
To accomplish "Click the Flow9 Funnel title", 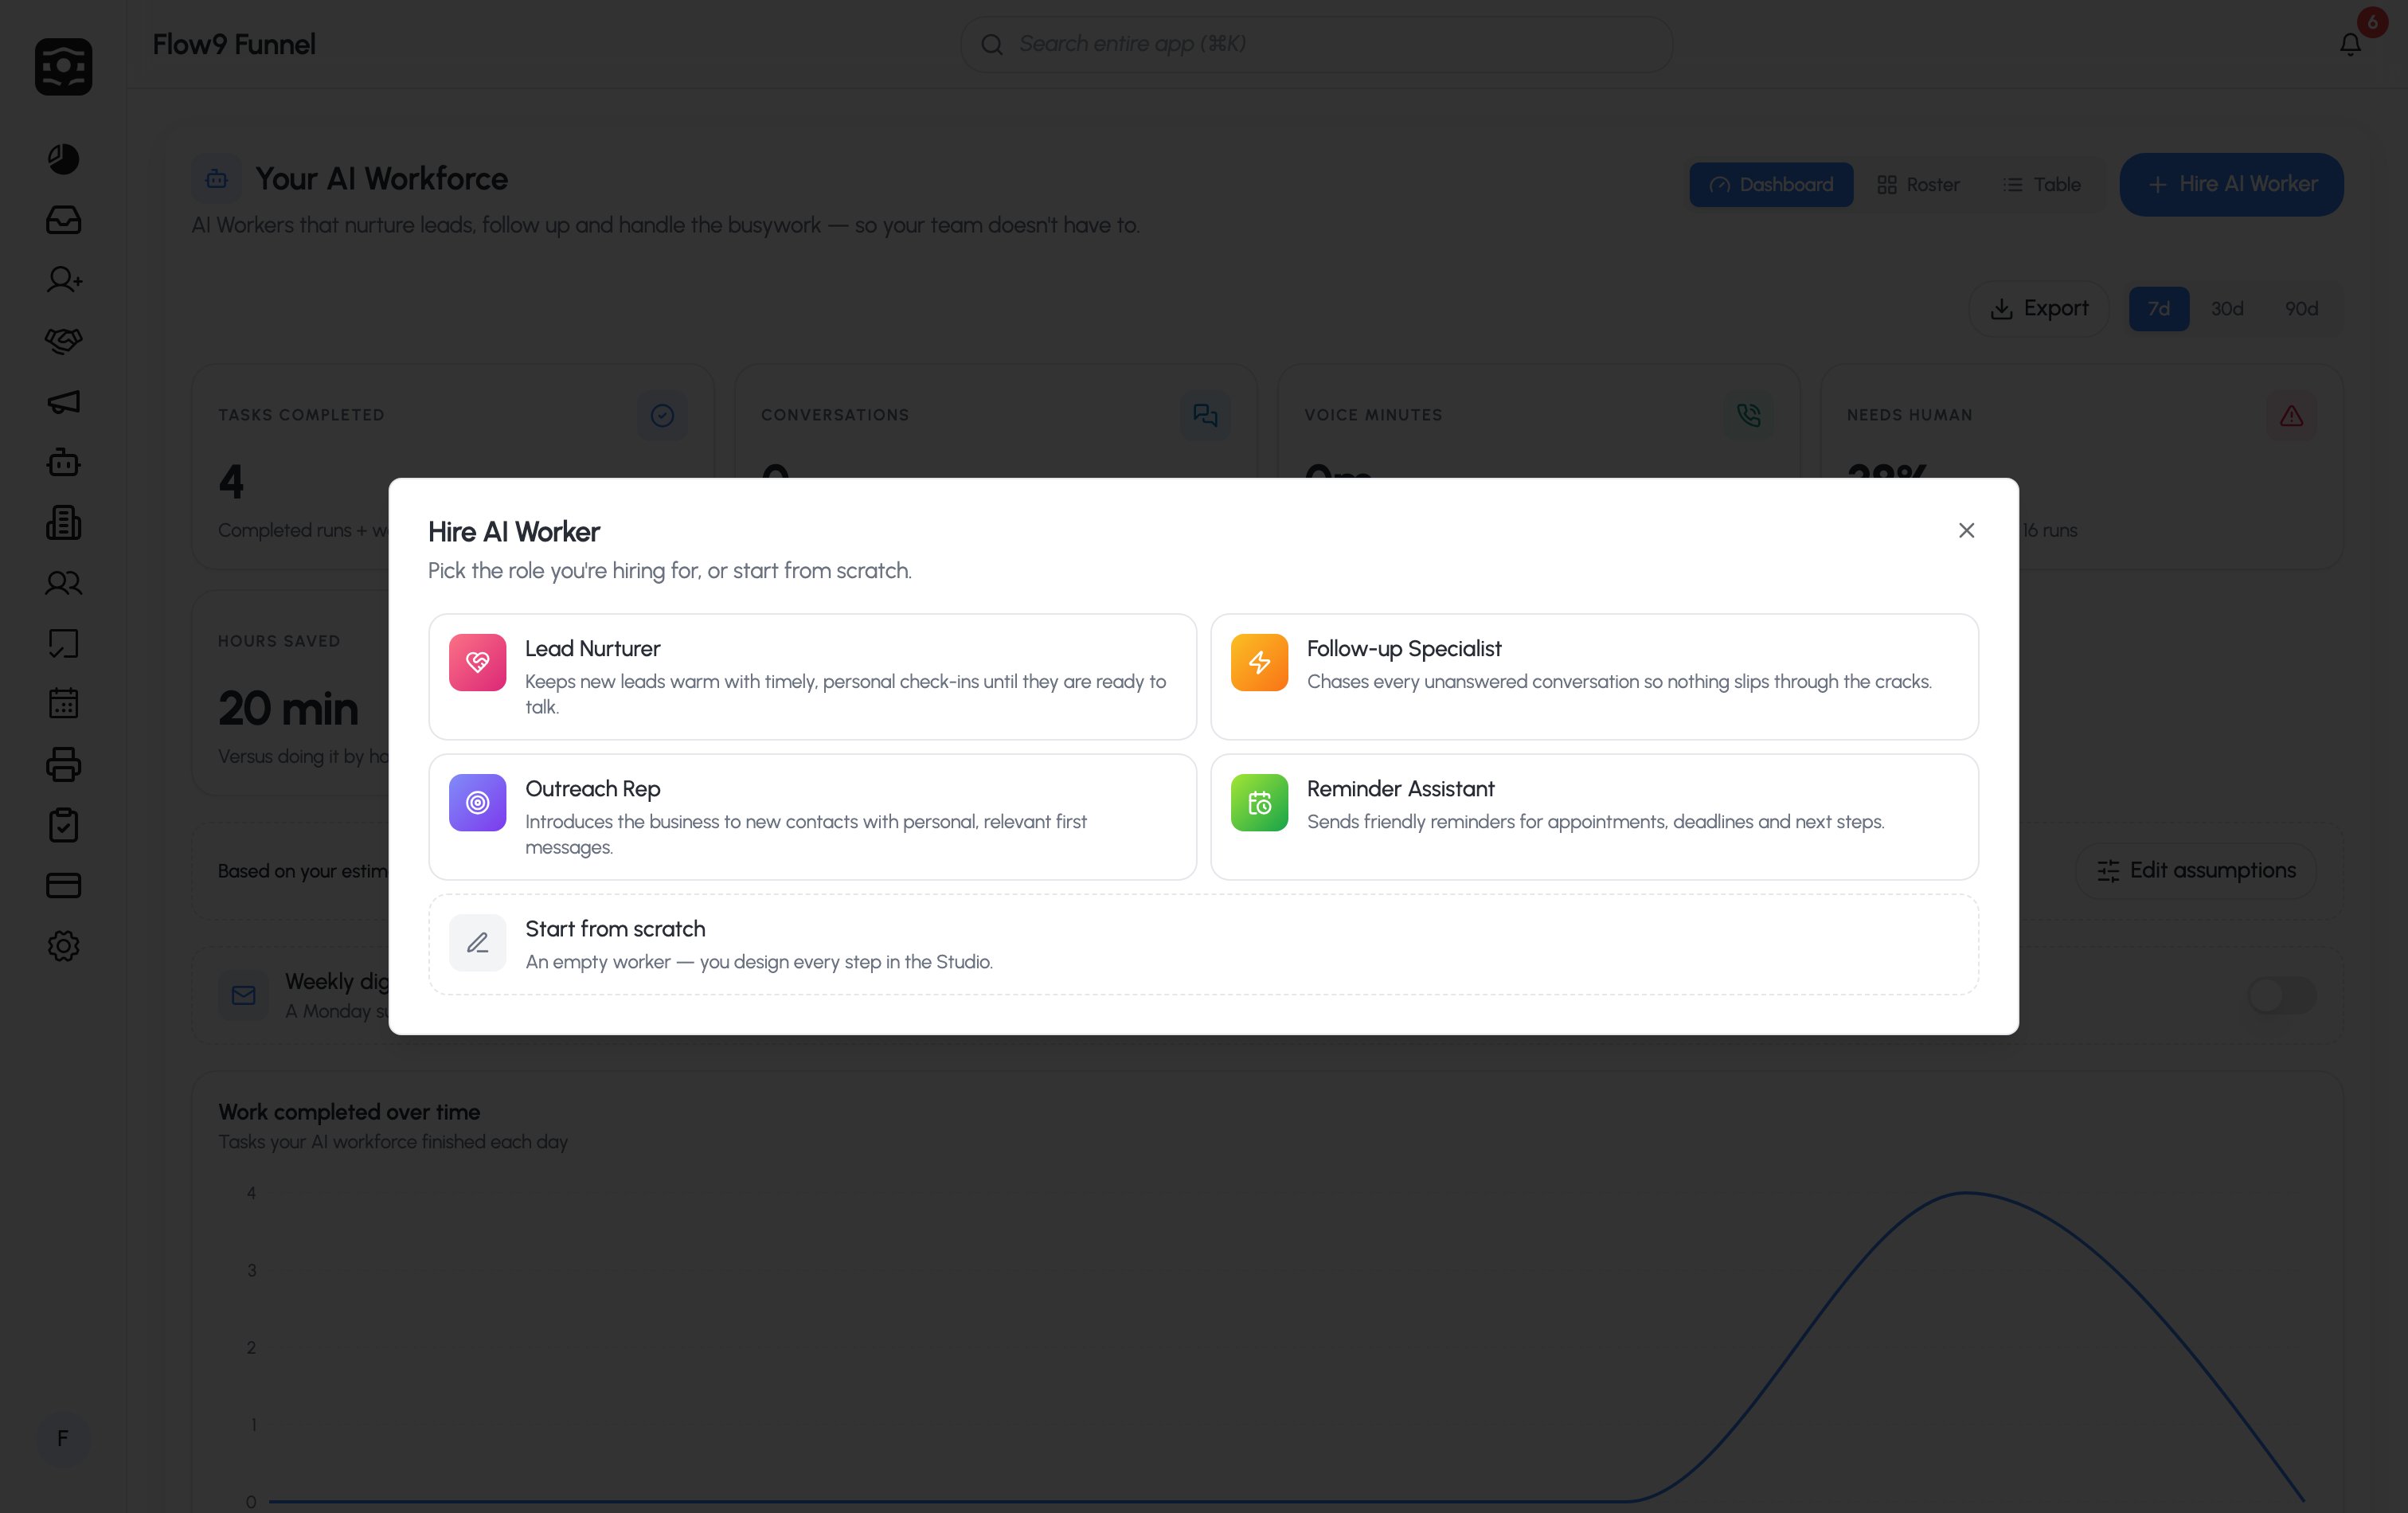I will (x=234, y=45).
